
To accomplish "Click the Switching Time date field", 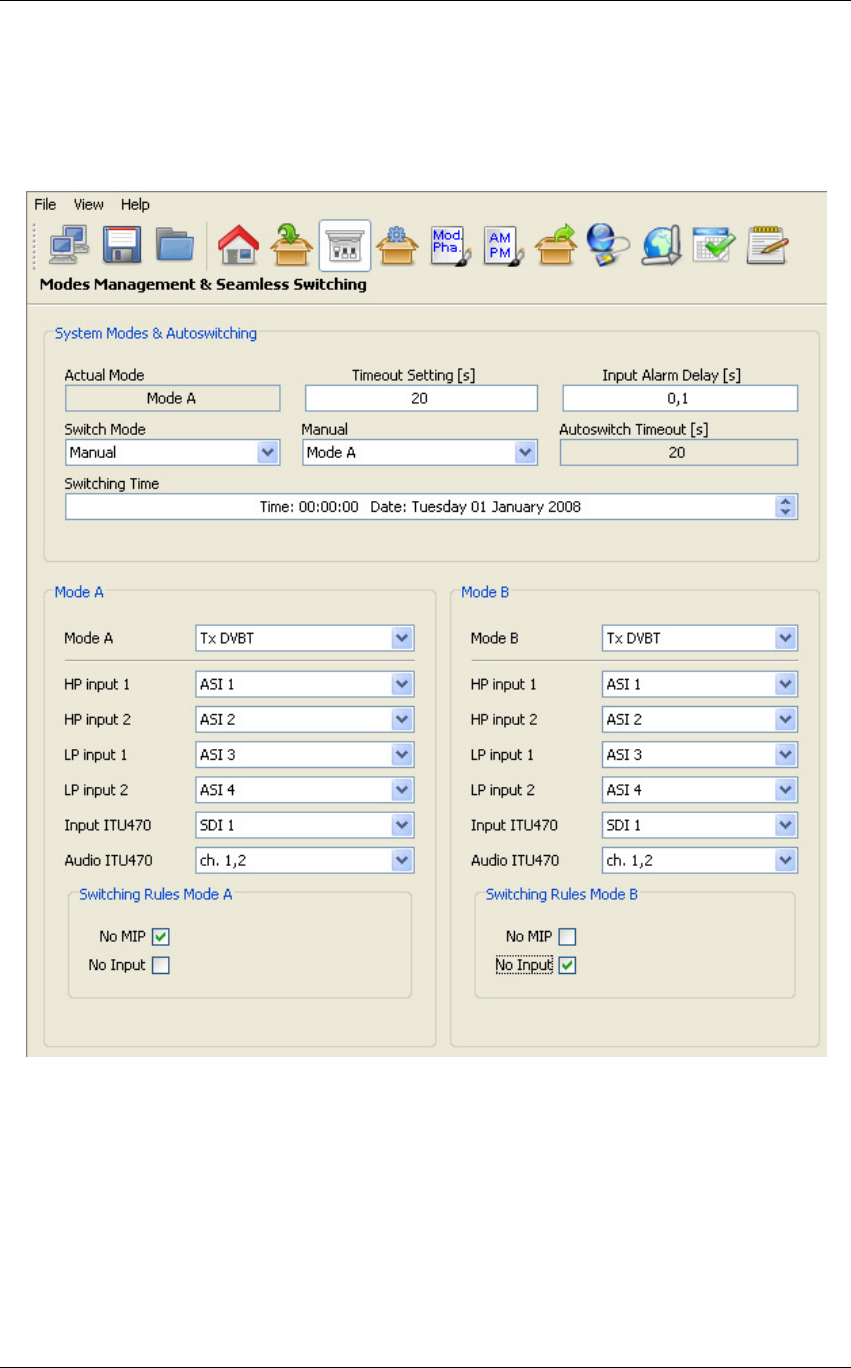I will (432, 507).
